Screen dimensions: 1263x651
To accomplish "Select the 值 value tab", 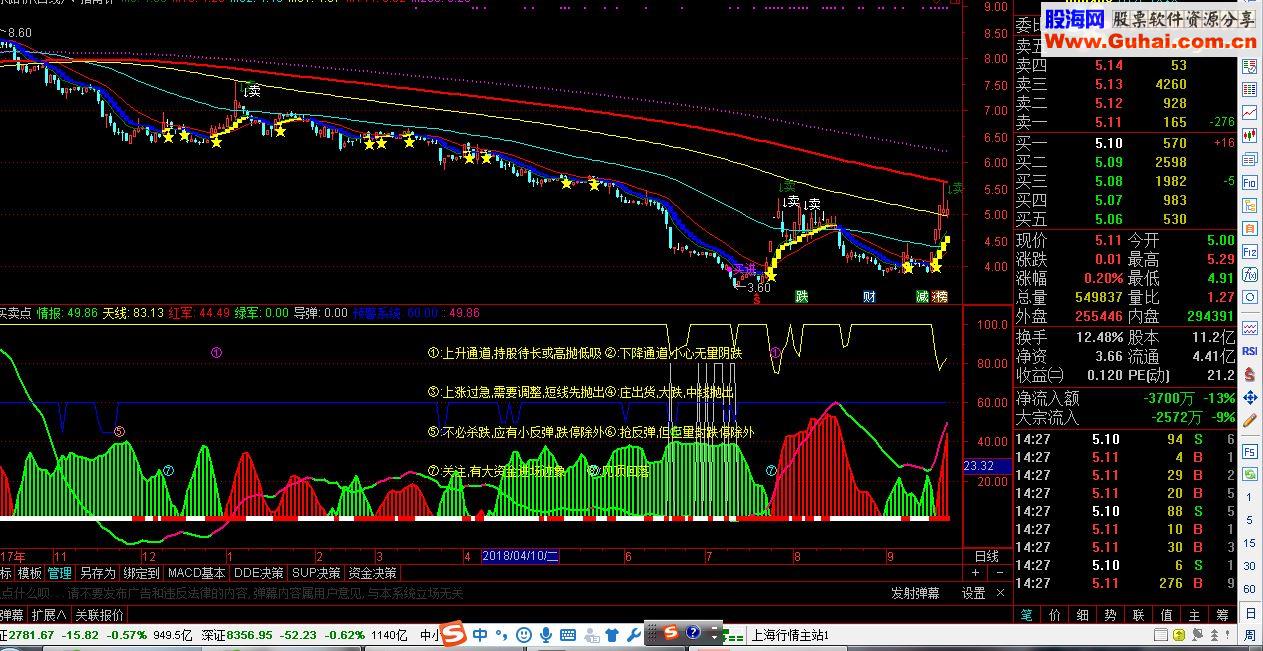I will [1166, 615].
